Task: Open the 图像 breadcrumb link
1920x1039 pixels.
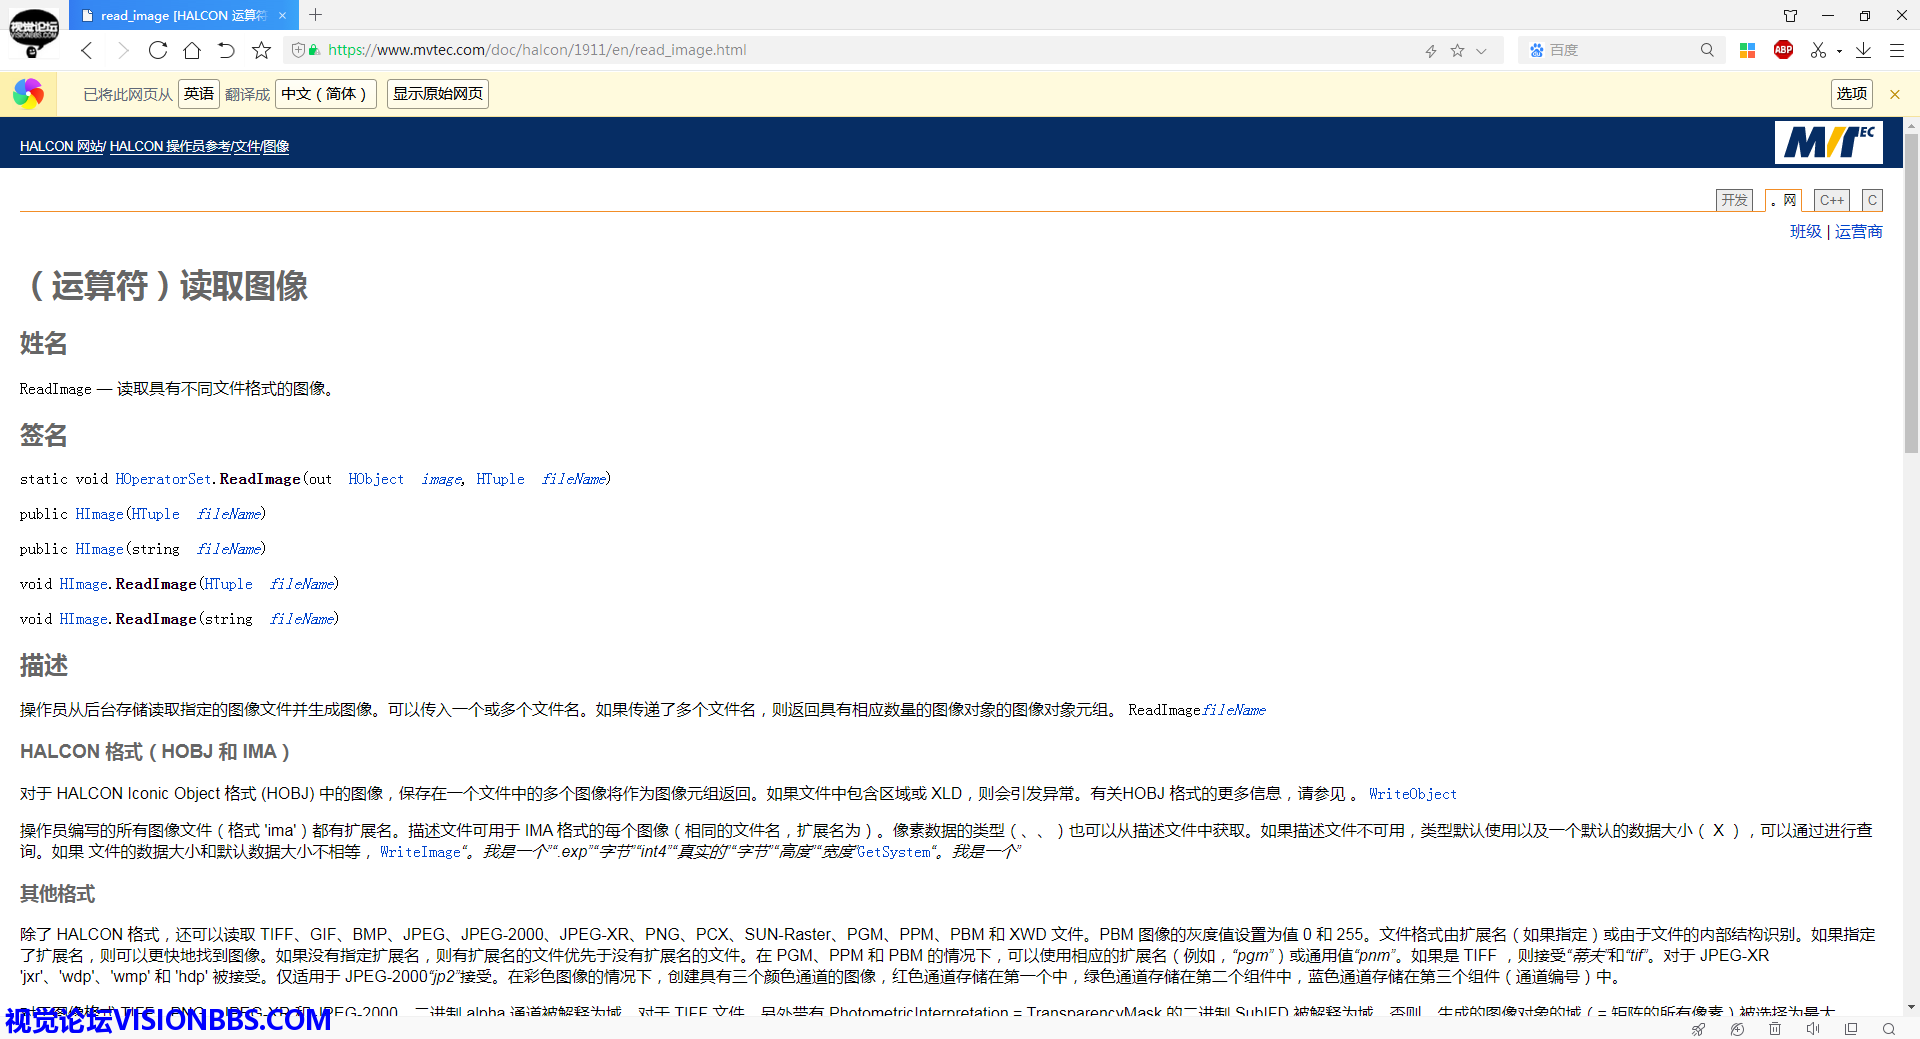Action: pos(276,146)
